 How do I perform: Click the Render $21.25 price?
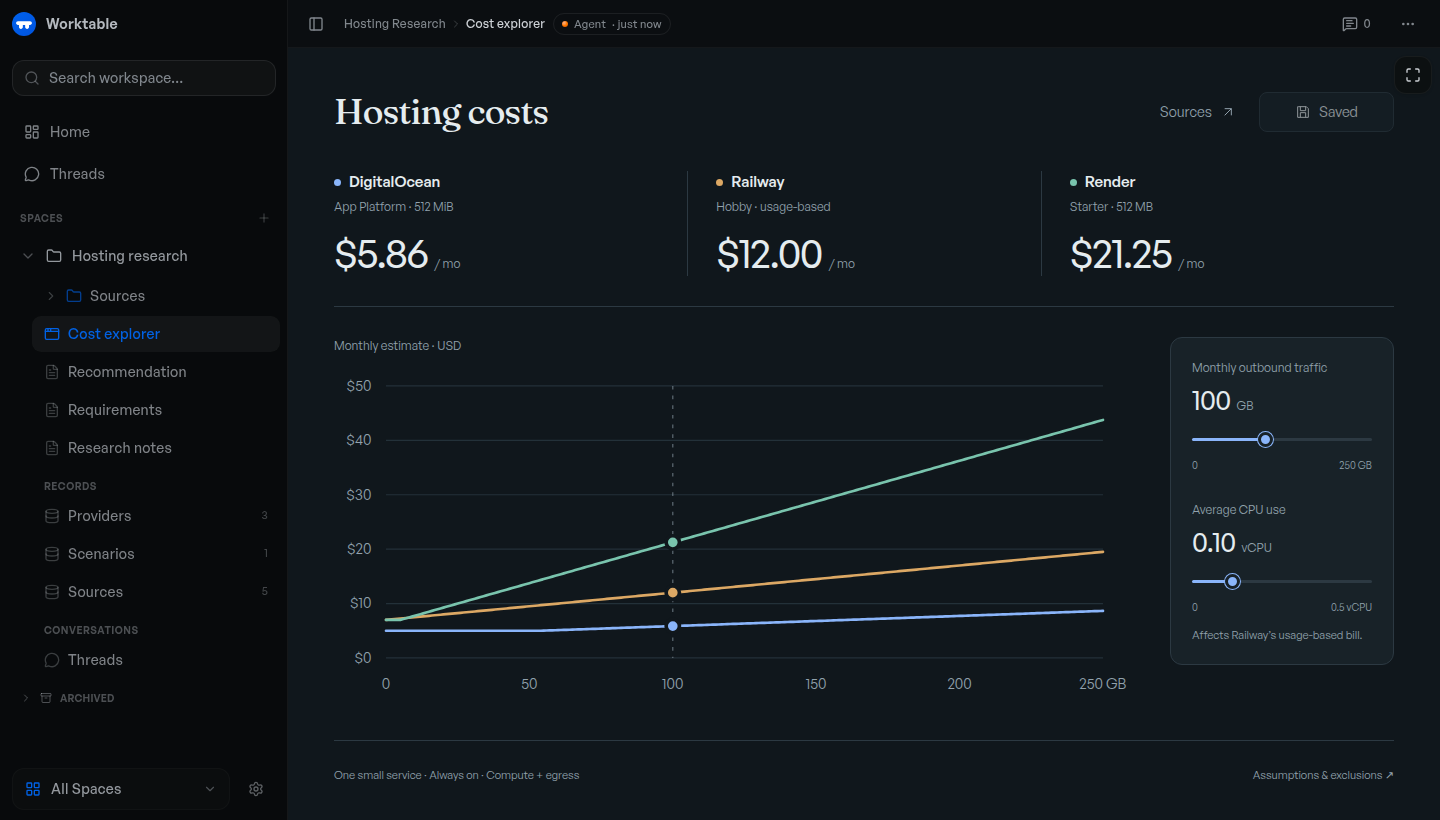[1121, 255]
